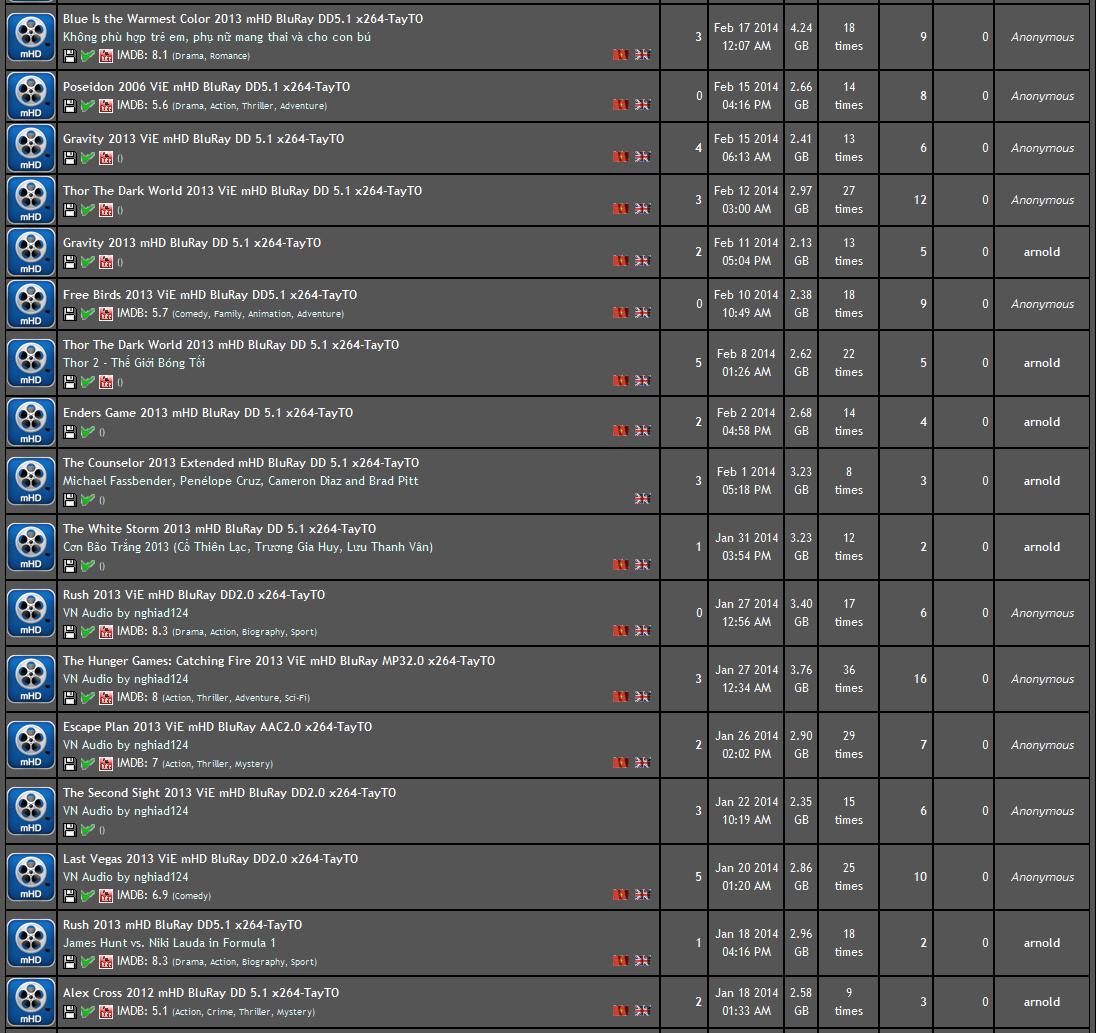
Task: Click the mHD category icon for Poseidon 2006
Action: click(x=31, y=96)
